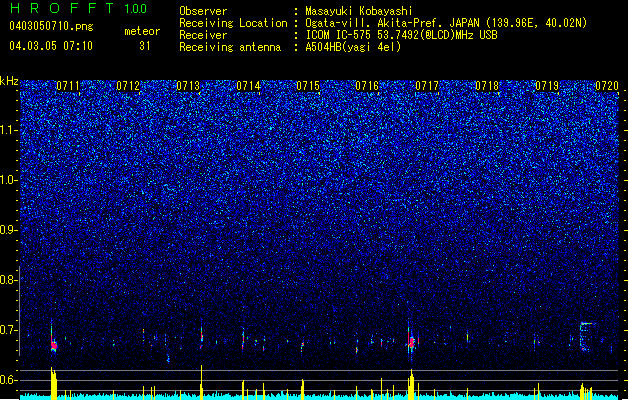This screenshot has height=400, width=629.
Task: Click the tall yellow intensity peak below 0713
Action: click(x=201, y=382)
